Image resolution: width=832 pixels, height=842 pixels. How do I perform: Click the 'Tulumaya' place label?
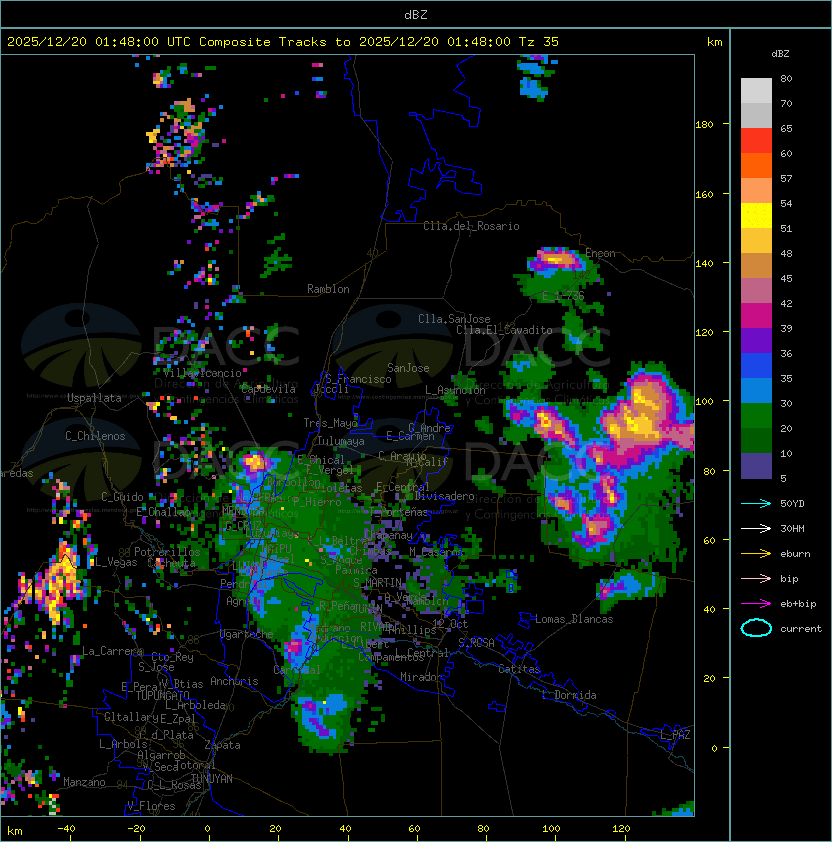pos(341,441)
